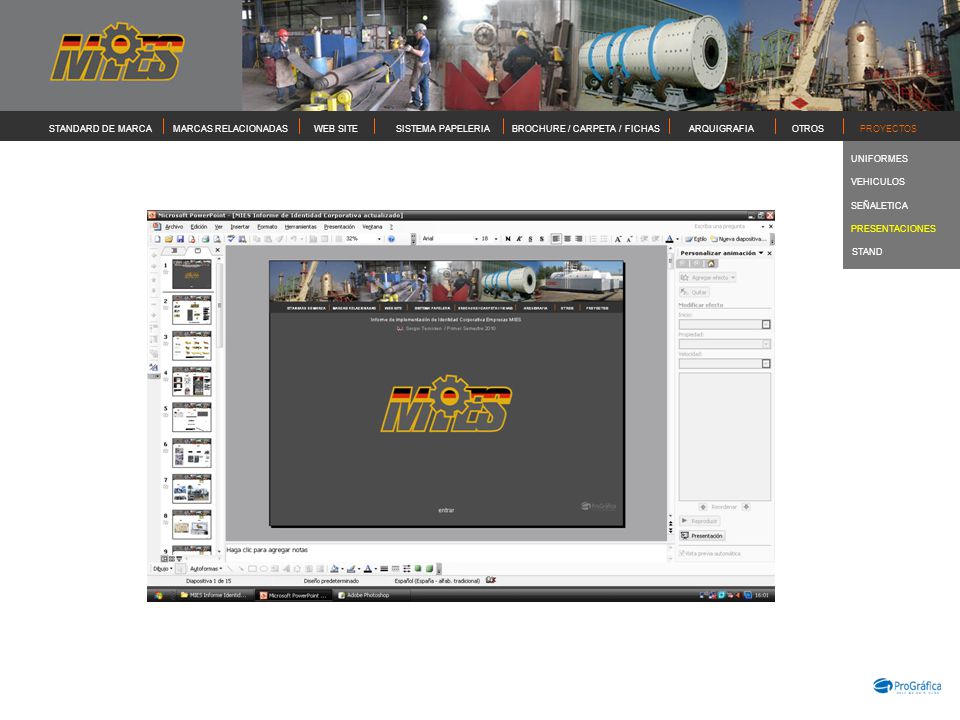Open 'MIES Informe Identid...' folder in taskbar

coord(214,595)
